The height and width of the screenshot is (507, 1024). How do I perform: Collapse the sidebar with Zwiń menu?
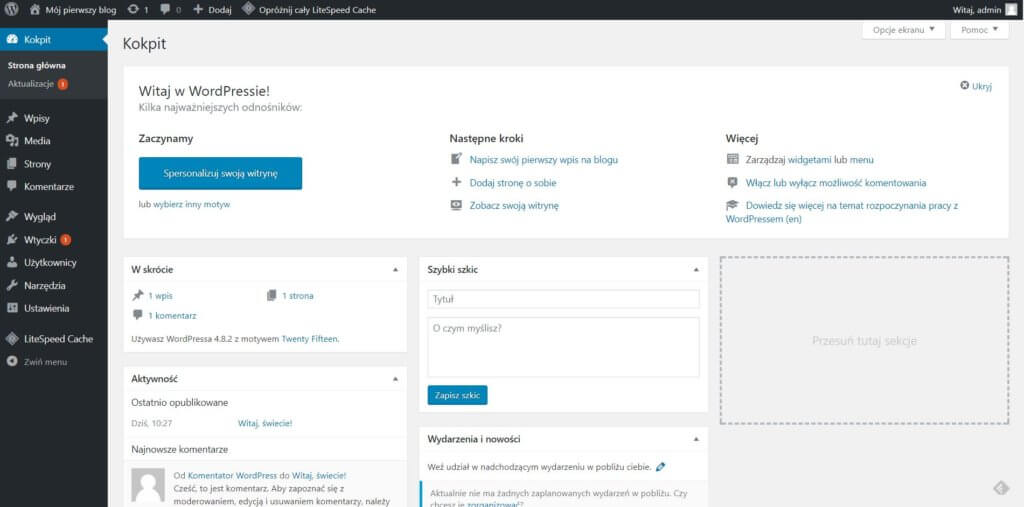(45, 361)
